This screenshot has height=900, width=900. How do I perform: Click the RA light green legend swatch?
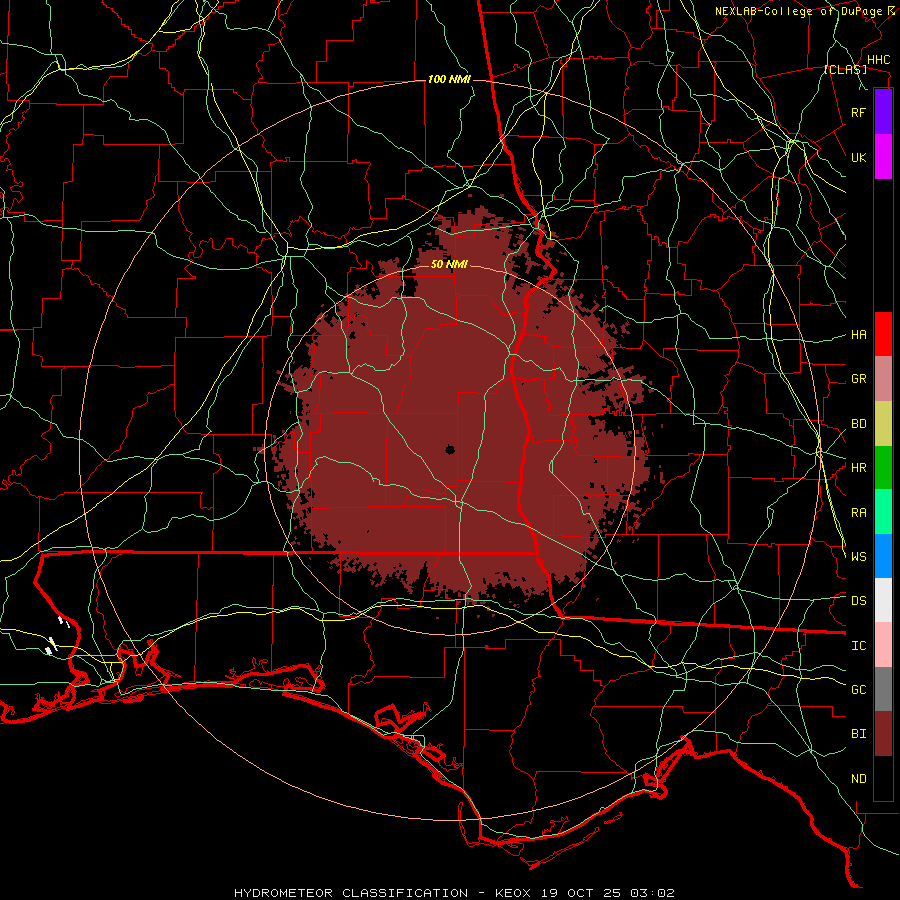[883, 512]
